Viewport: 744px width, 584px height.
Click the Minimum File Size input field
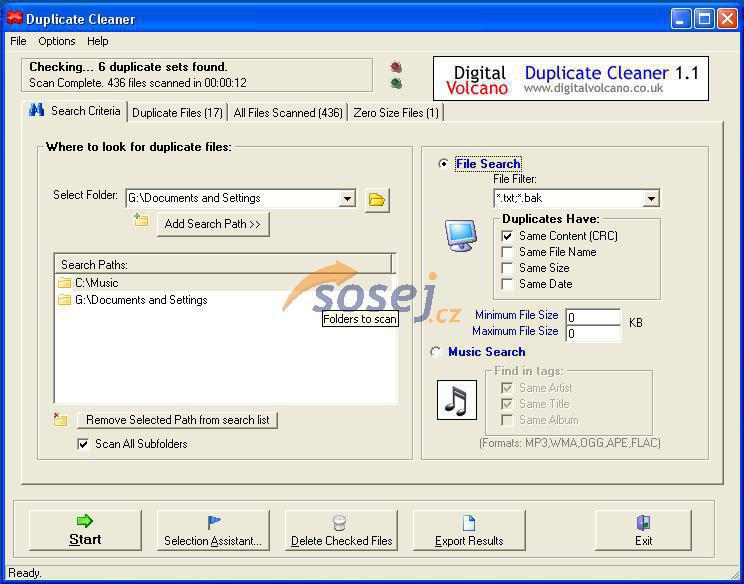pyautogui.click(x=593, y=317)
